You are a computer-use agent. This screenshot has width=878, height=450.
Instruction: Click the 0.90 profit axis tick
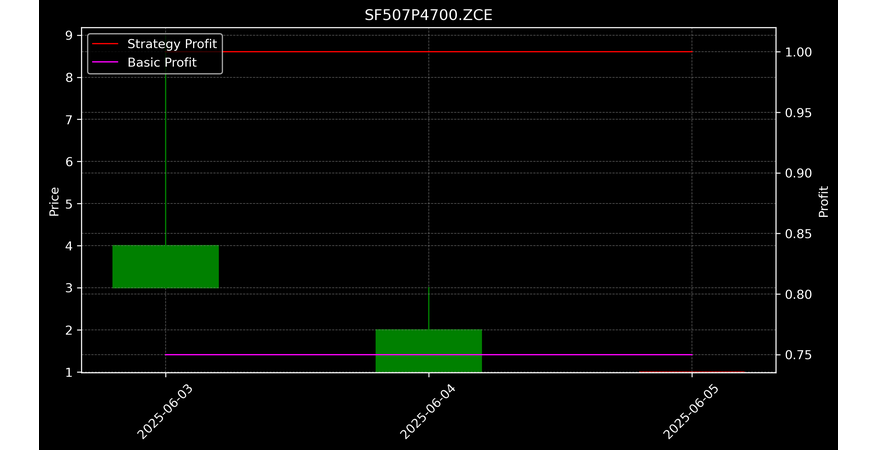tap(798, 173)
